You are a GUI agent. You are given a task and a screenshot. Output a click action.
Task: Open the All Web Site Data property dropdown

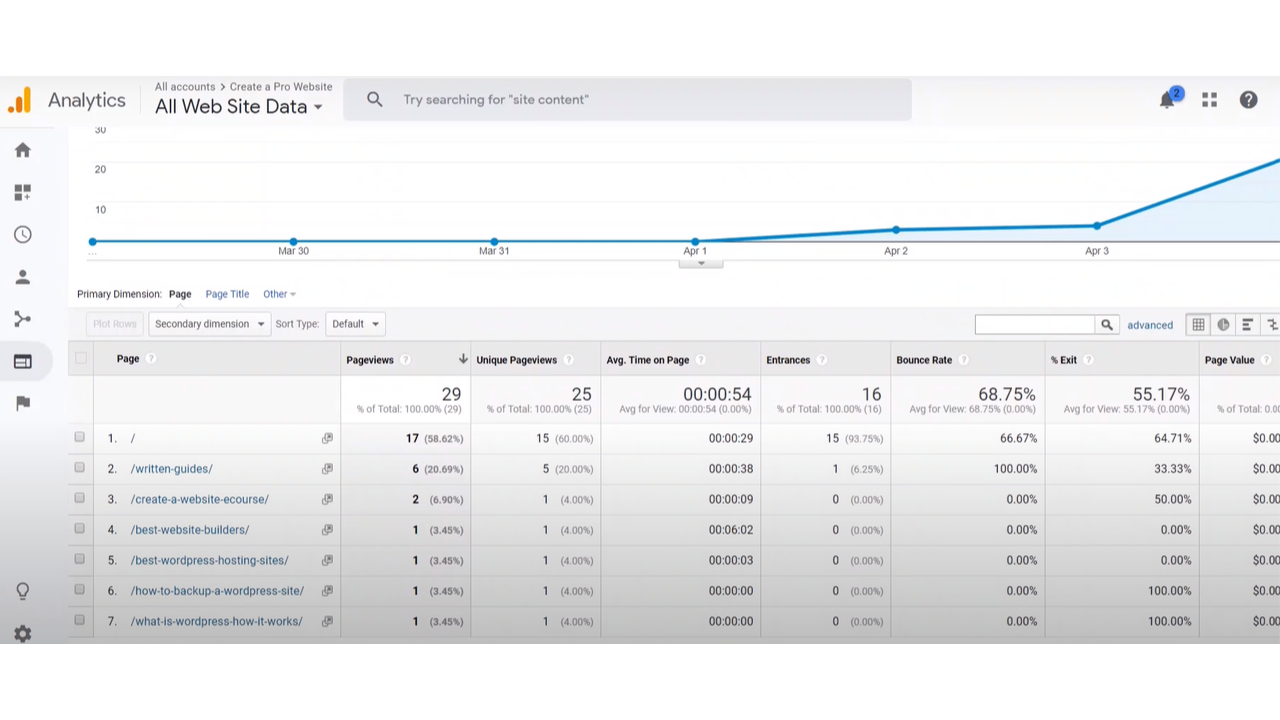click(239, 107)
